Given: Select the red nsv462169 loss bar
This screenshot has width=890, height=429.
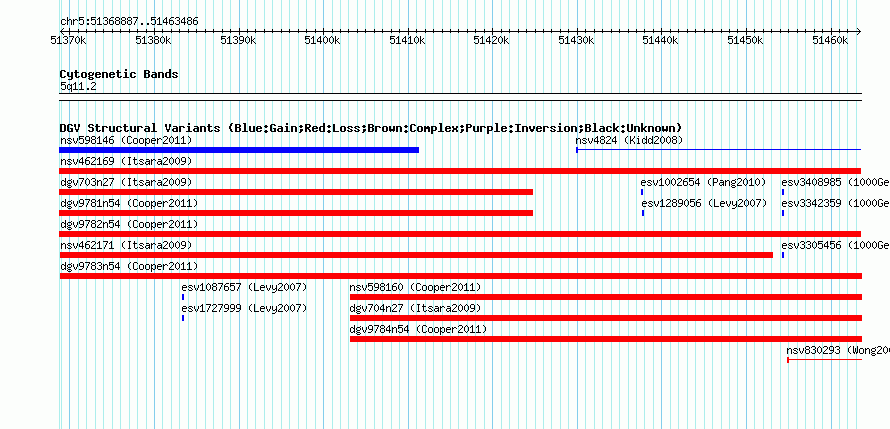Looking at the screenshot, I should (460, 171).
